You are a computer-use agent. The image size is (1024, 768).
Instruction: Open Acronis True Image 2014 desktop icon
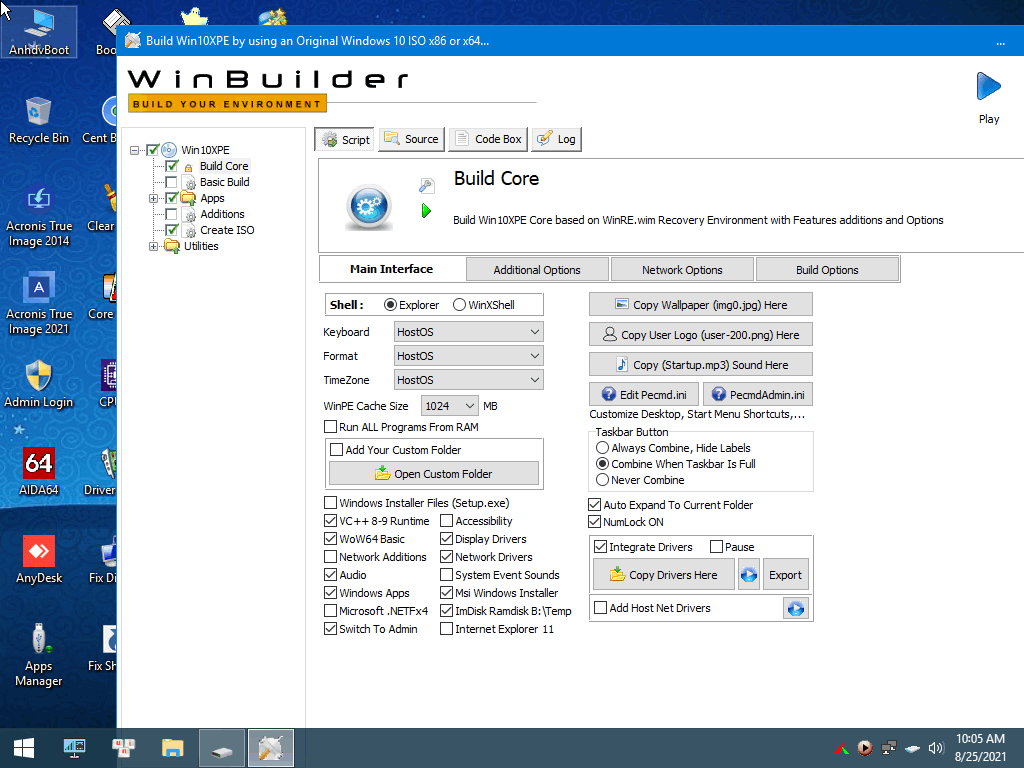pos(39,217)
